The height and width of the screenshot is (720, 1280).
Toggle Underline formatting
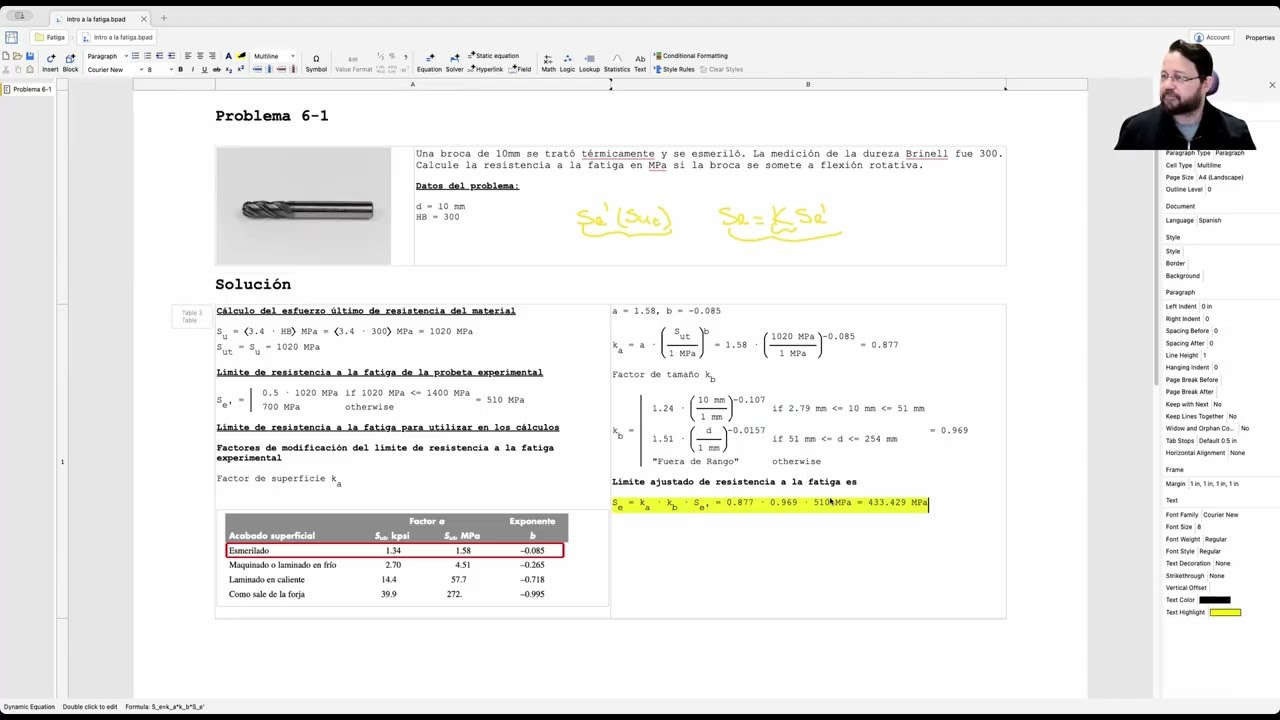[x=205, y=69]
